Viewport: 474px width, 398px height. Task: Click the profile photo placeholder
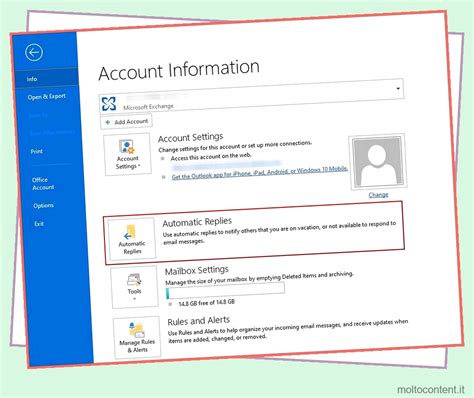[378, 162]
